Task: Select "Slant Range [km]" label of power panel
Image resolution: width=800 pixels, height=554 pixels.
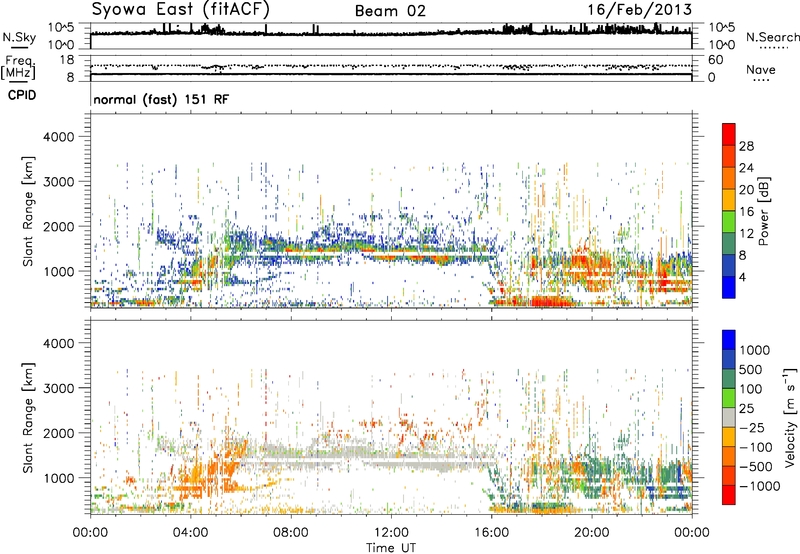Action: [x=29, y=211]
